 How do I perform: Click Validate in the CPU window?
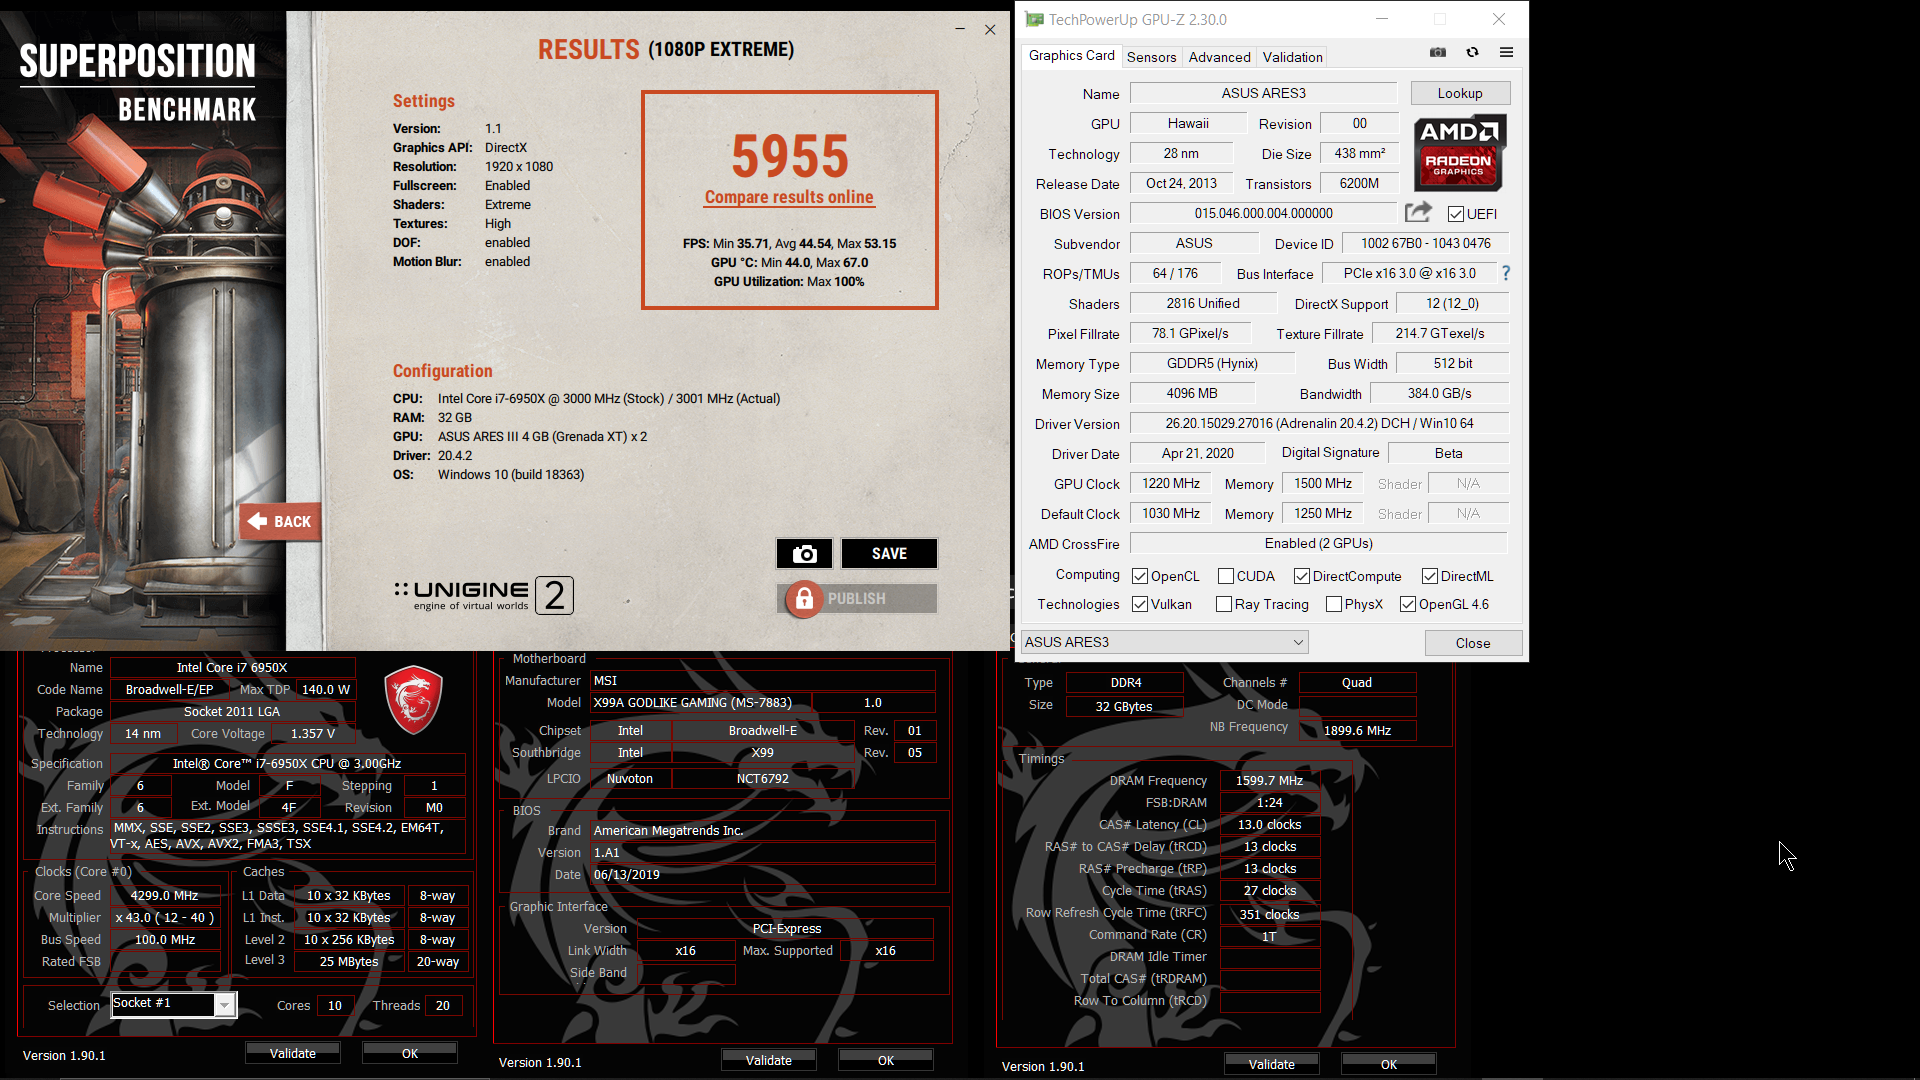pos(292,1053)
